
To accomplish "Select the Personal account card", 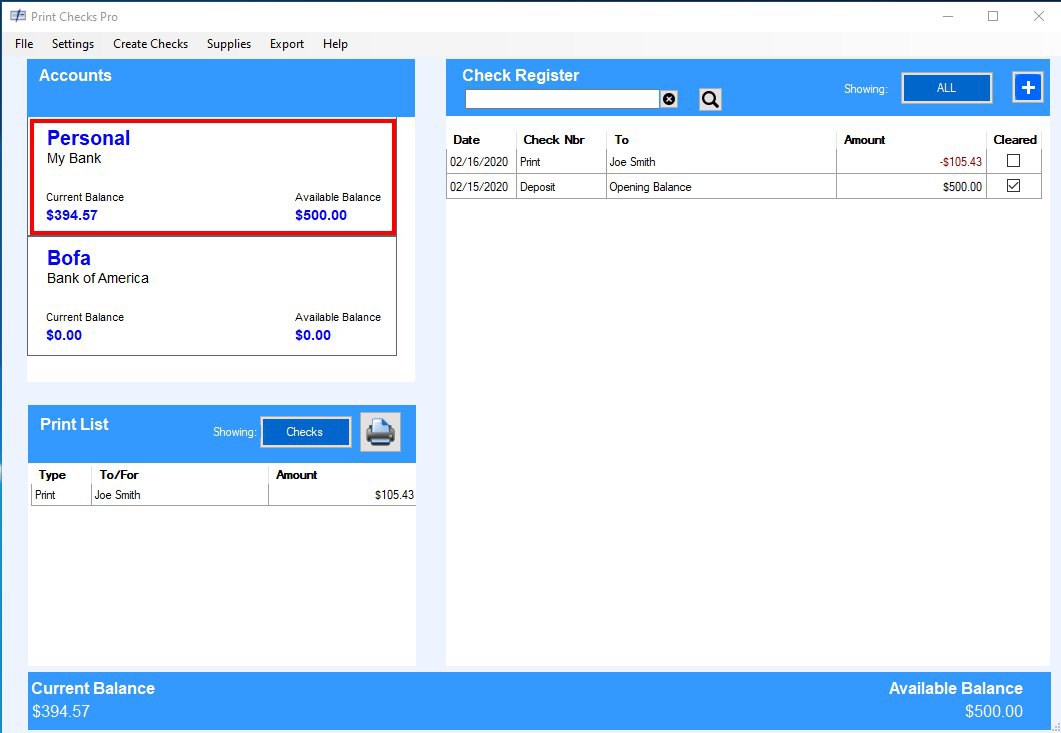I will pyautogui.click(x=211, y=175).
